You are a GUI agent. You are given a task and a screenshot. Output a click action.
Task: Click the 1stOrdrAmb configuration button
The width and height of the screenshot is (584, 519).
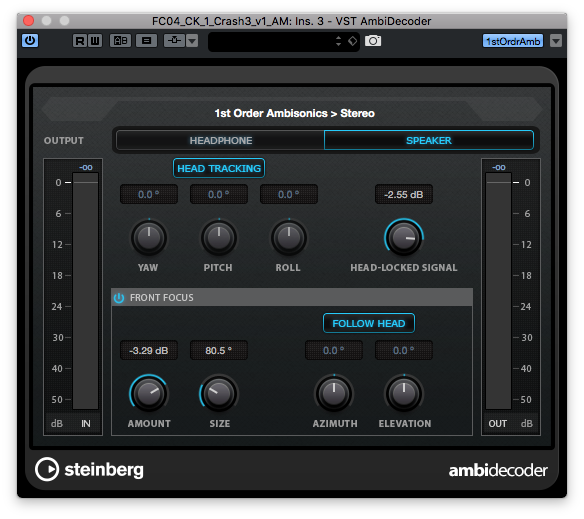(513, 41)
